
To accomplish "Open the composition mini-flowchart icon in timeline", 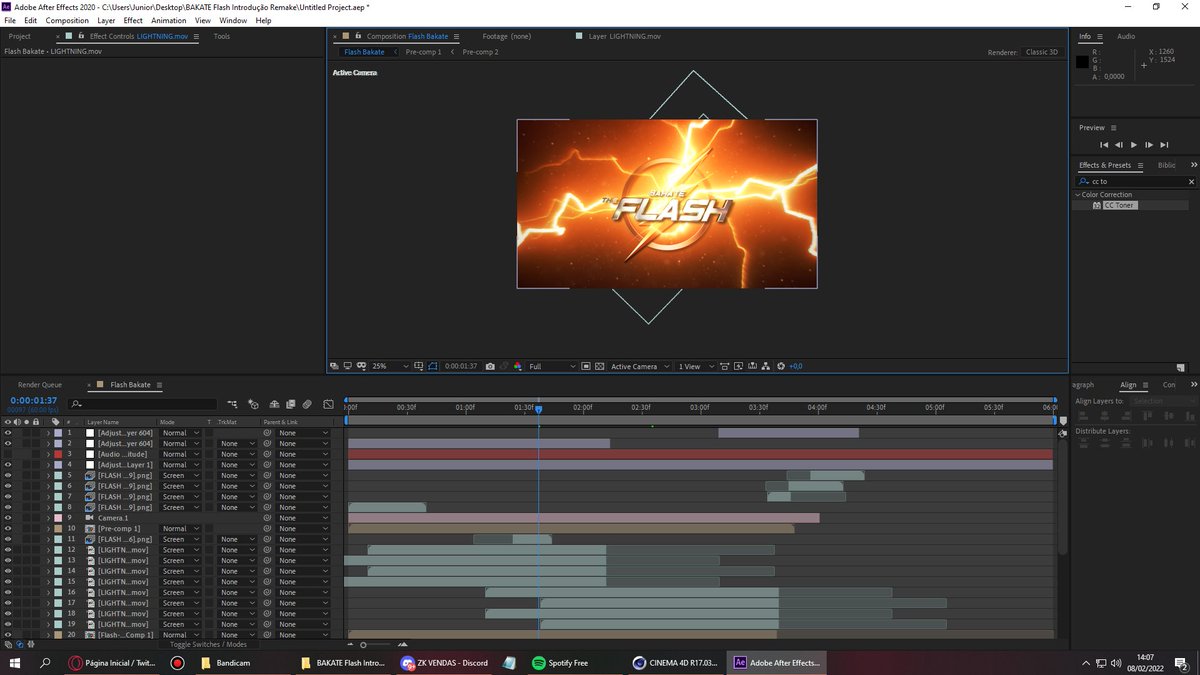I will tap(232, 404).
